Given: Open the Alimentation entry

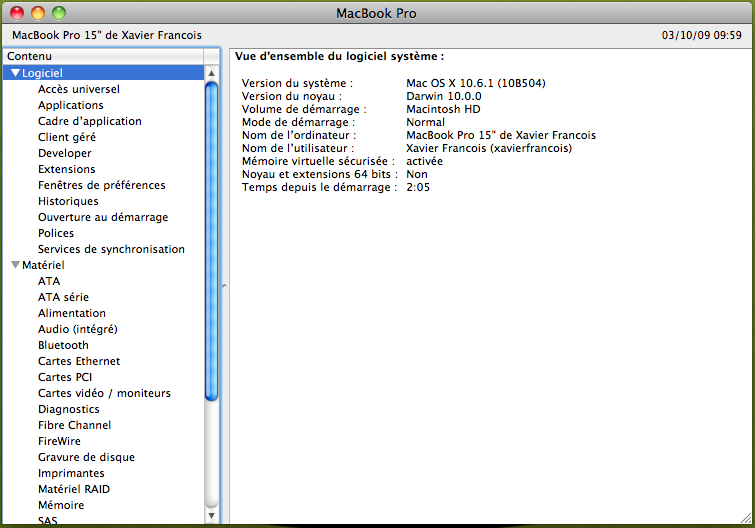Looking at the screenshot, I should tap(72, 313).
